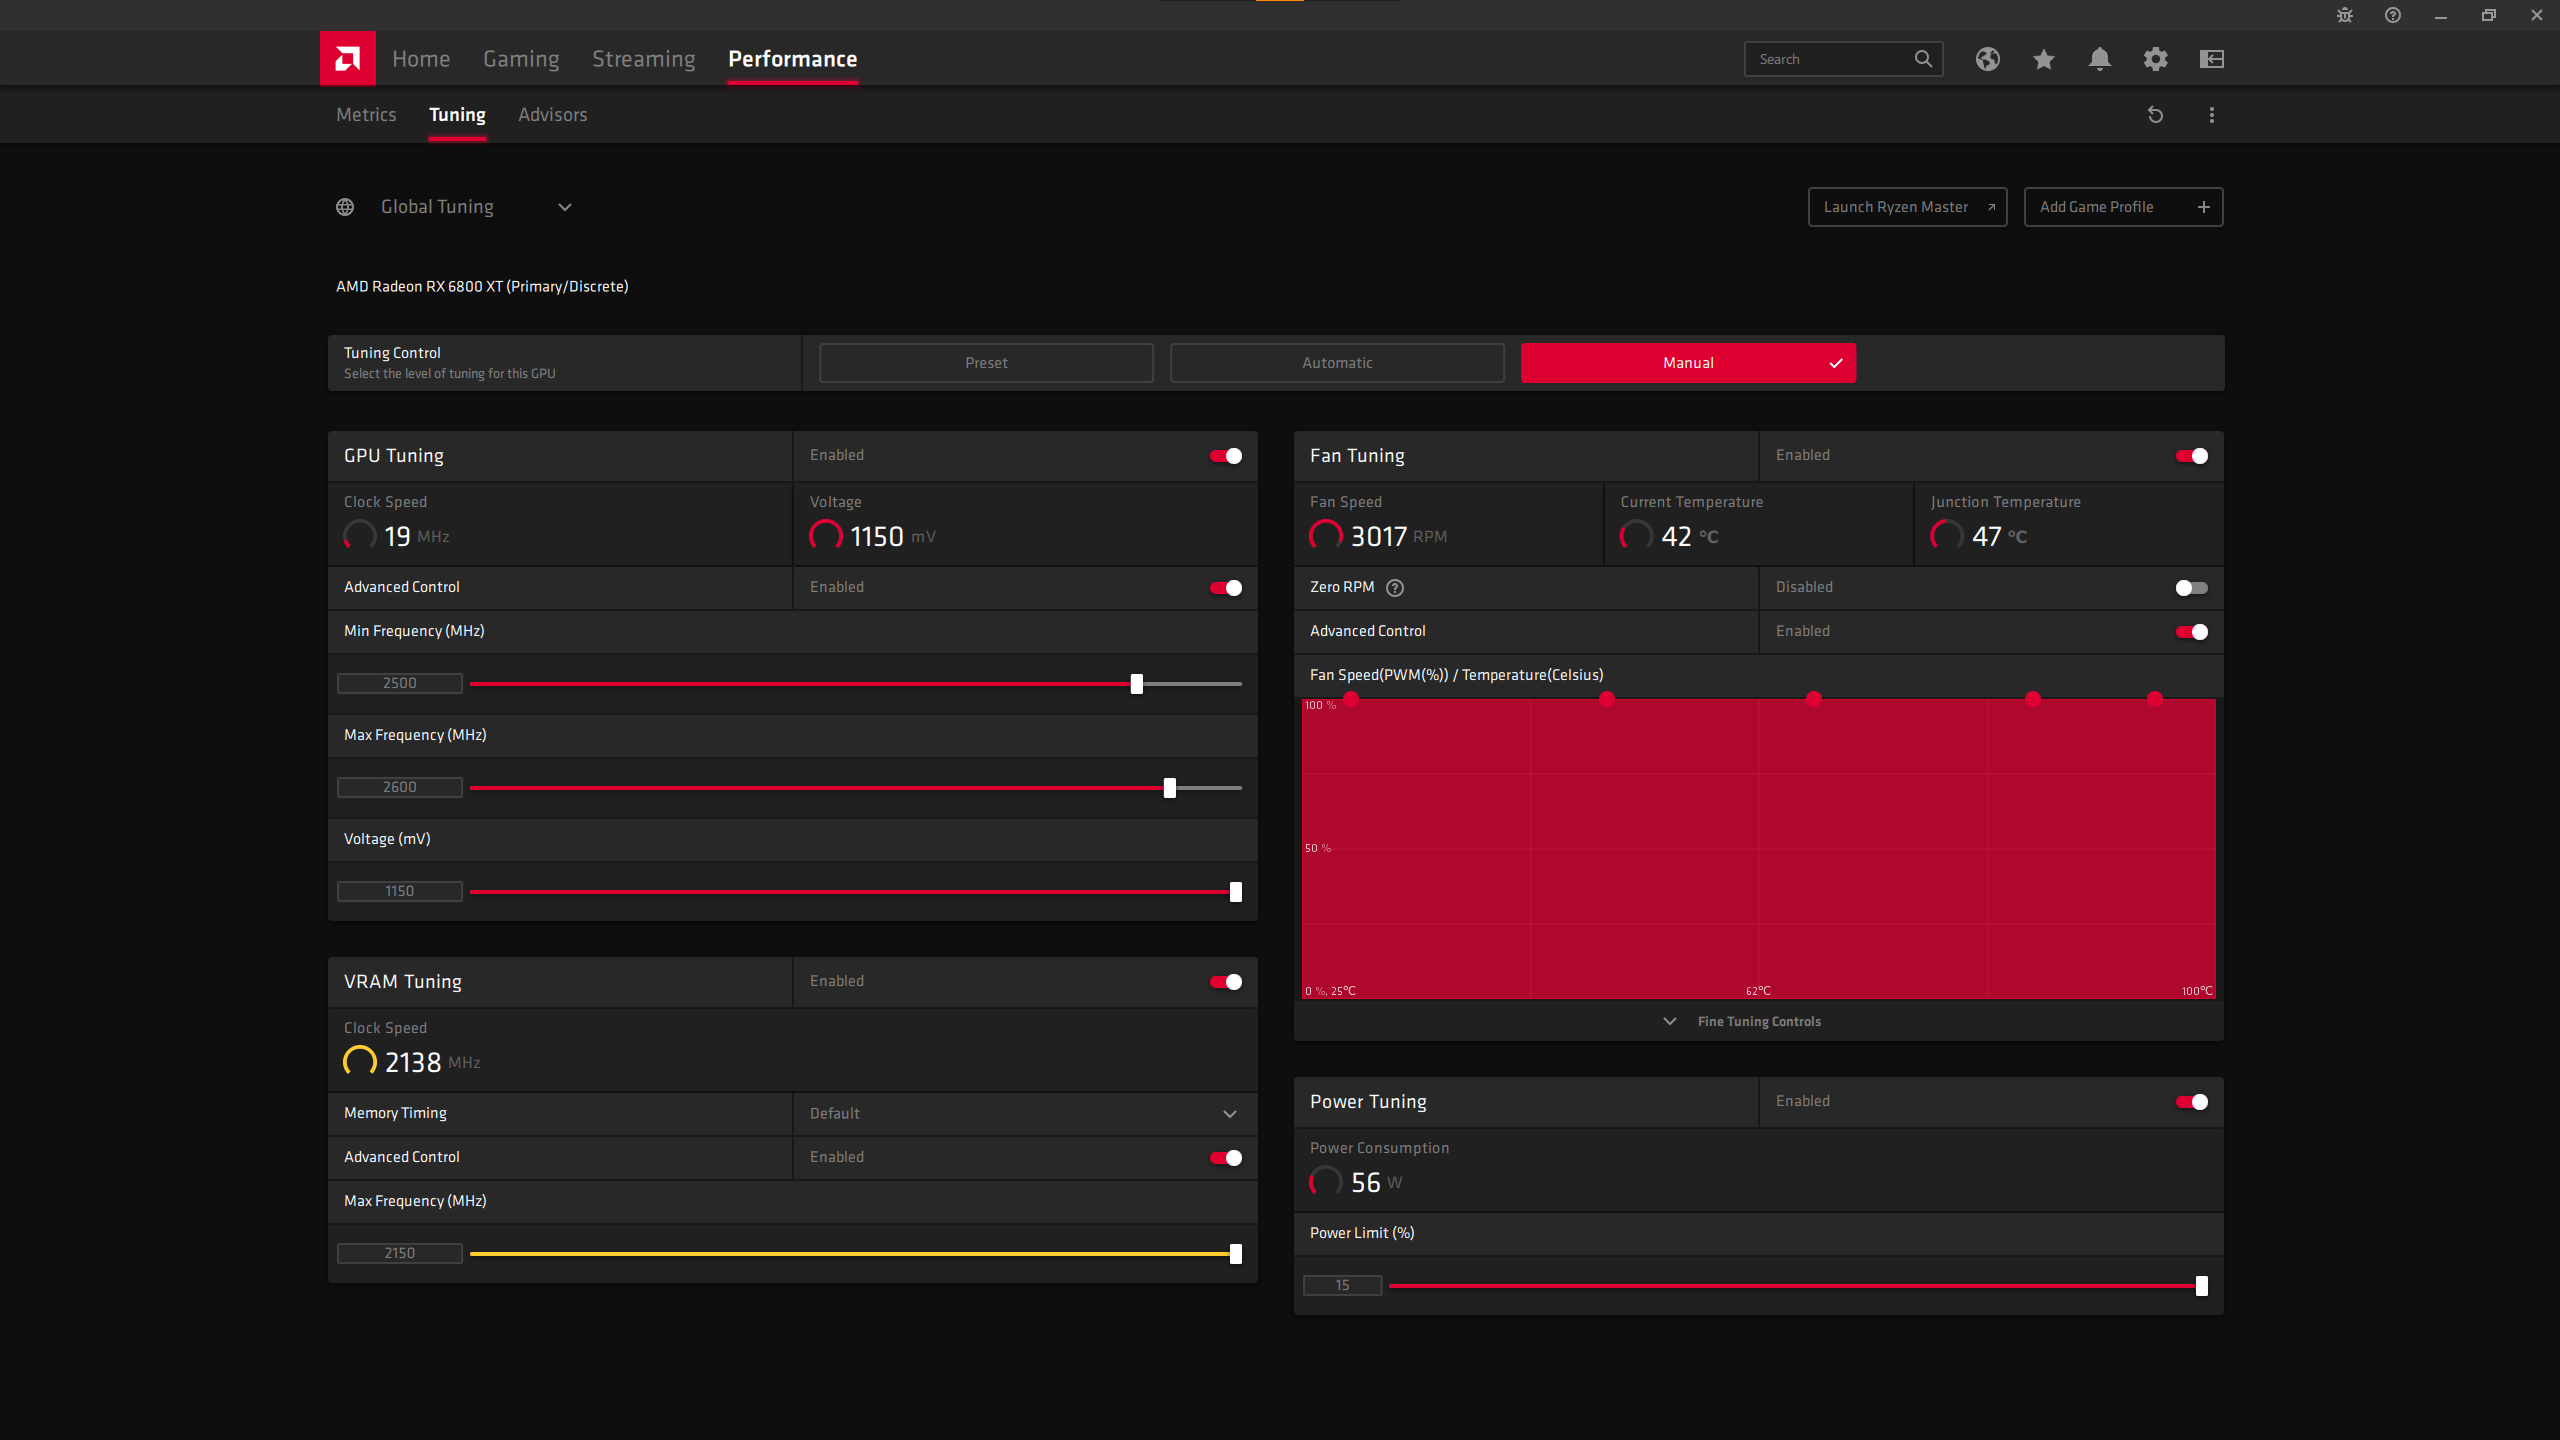Toggle GPU Tuning enabled switch
The width and height of the screenshot is (2560, 1440).
pyautogui.click(x=1226, y=456)
